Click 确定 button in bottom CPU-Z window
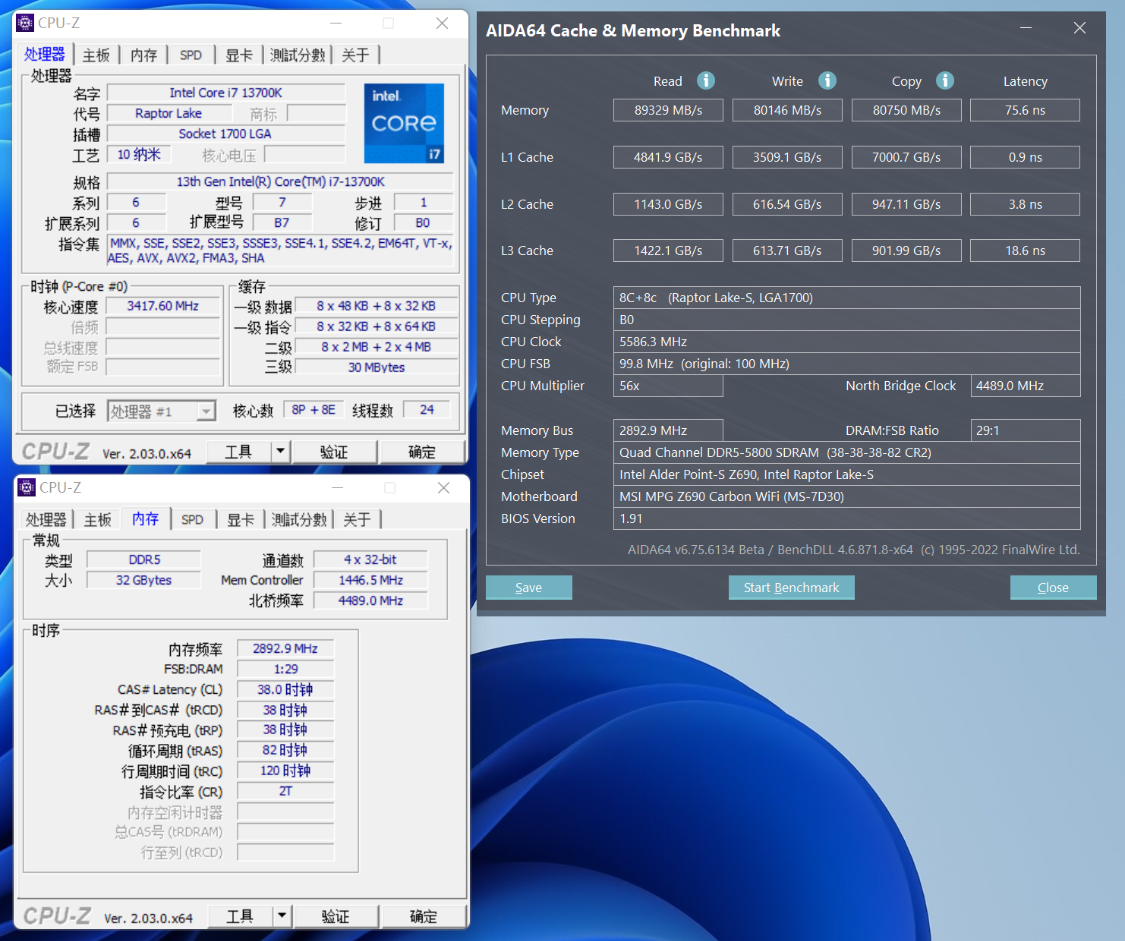 coord(423,916)
